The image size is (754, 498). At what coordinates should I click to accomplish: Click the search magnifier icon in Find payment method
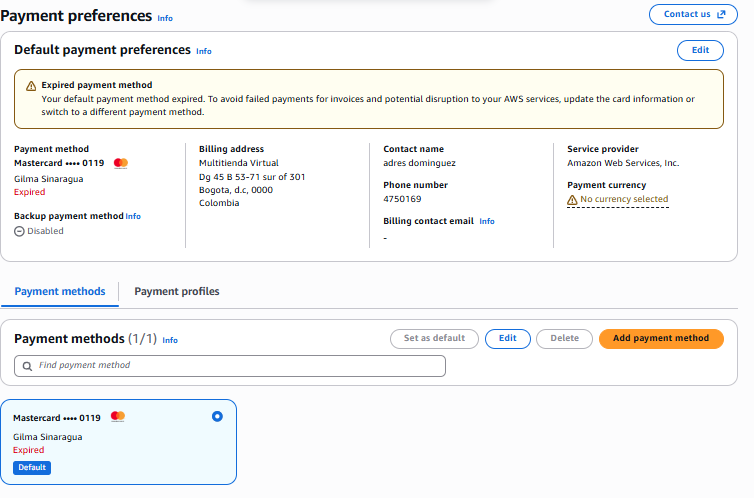[x=27, y=366]
